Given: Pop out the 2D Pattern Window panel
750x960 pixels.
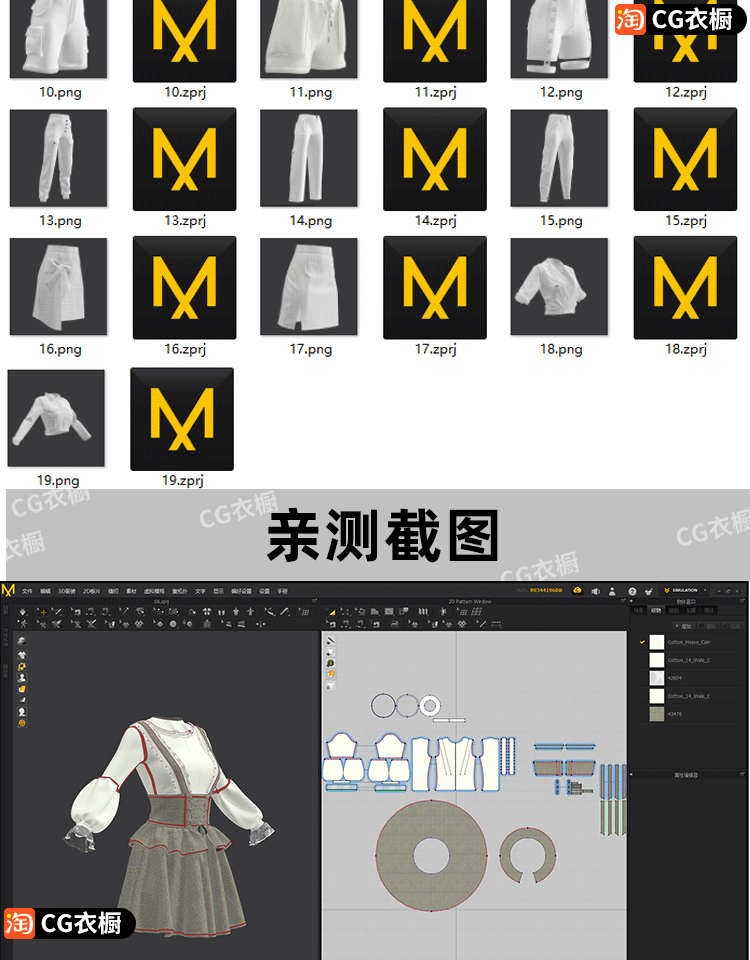Looking at the screenshot, I should click(x=625, y=601).
